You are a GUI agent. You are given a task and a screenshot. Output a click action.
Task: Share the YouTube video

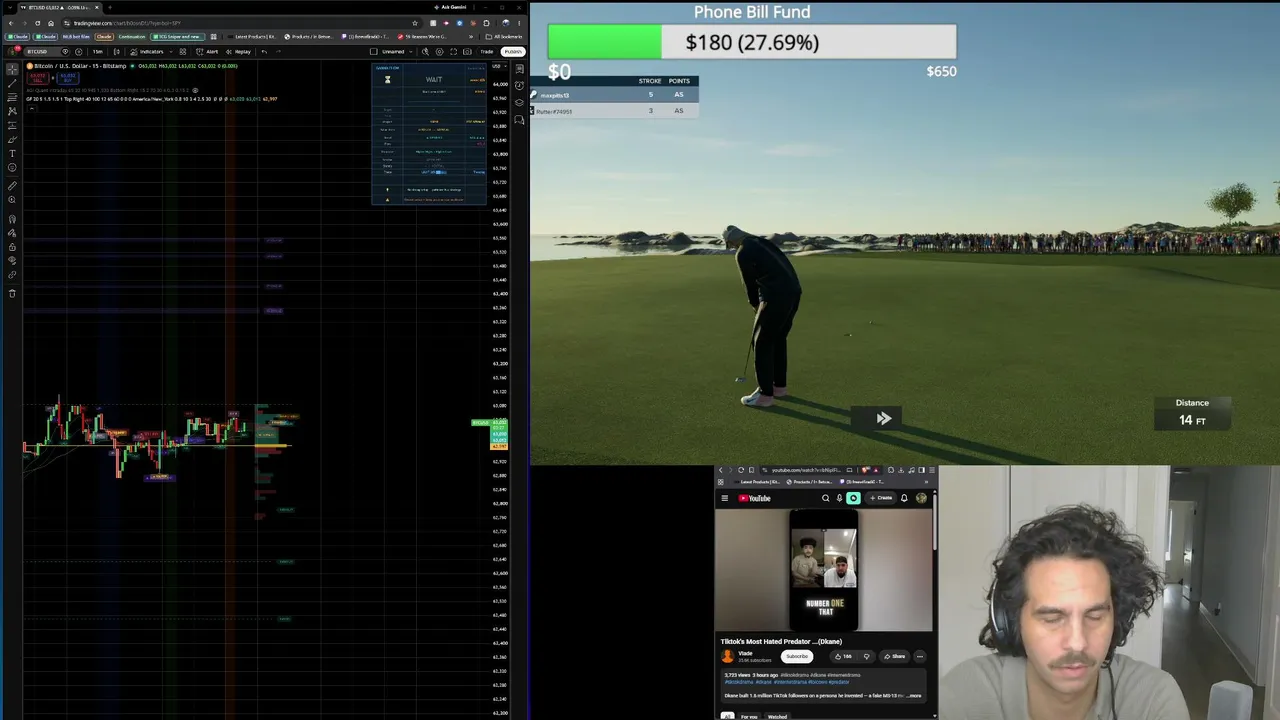[895, 656]
